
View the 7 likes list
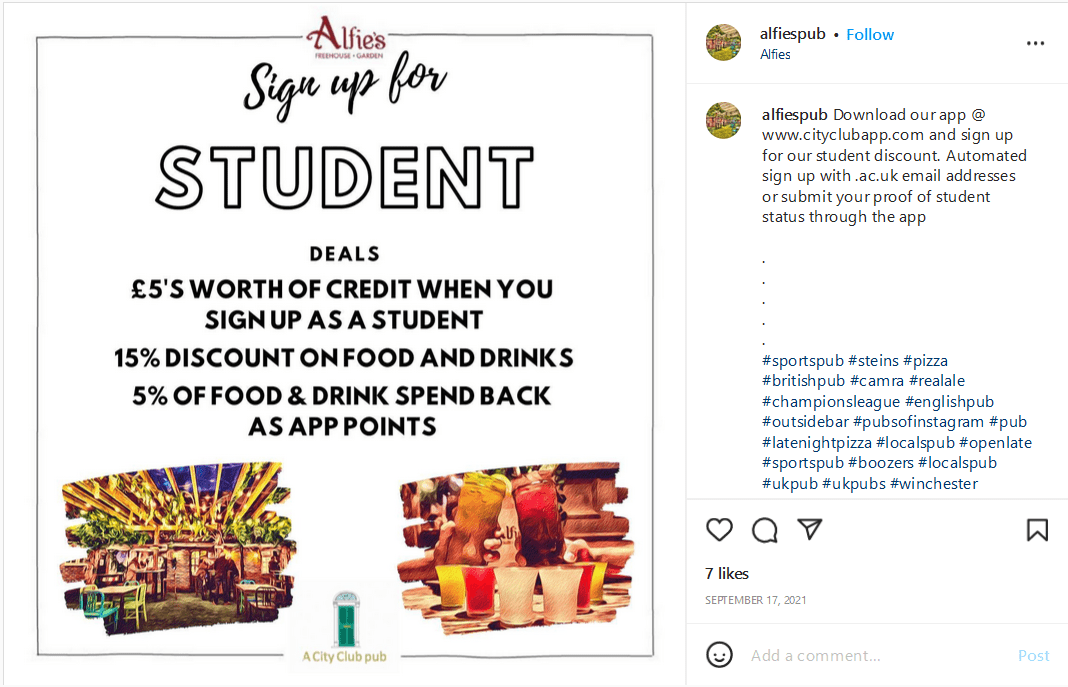click(x=727, y=574)
